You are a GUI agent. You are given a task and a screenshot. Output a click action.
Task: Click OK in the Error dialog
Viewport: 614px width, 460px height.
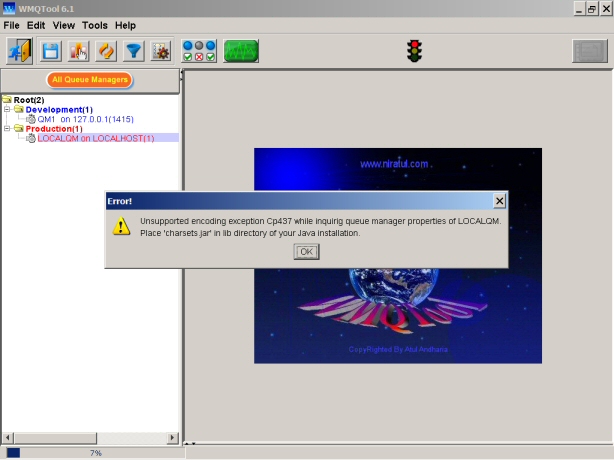pos(307,252)
